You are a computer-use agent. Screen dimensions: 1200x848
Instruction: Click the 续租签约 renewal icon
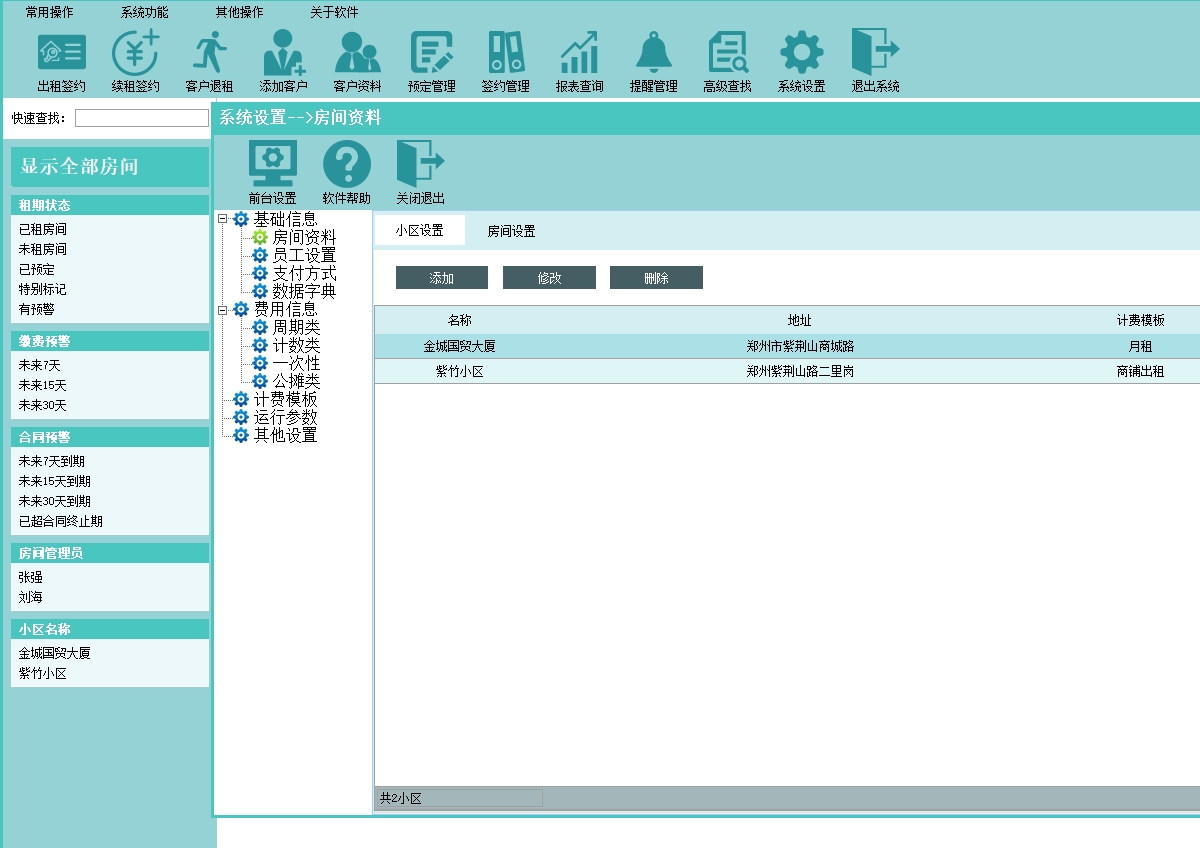pos(136,53)
